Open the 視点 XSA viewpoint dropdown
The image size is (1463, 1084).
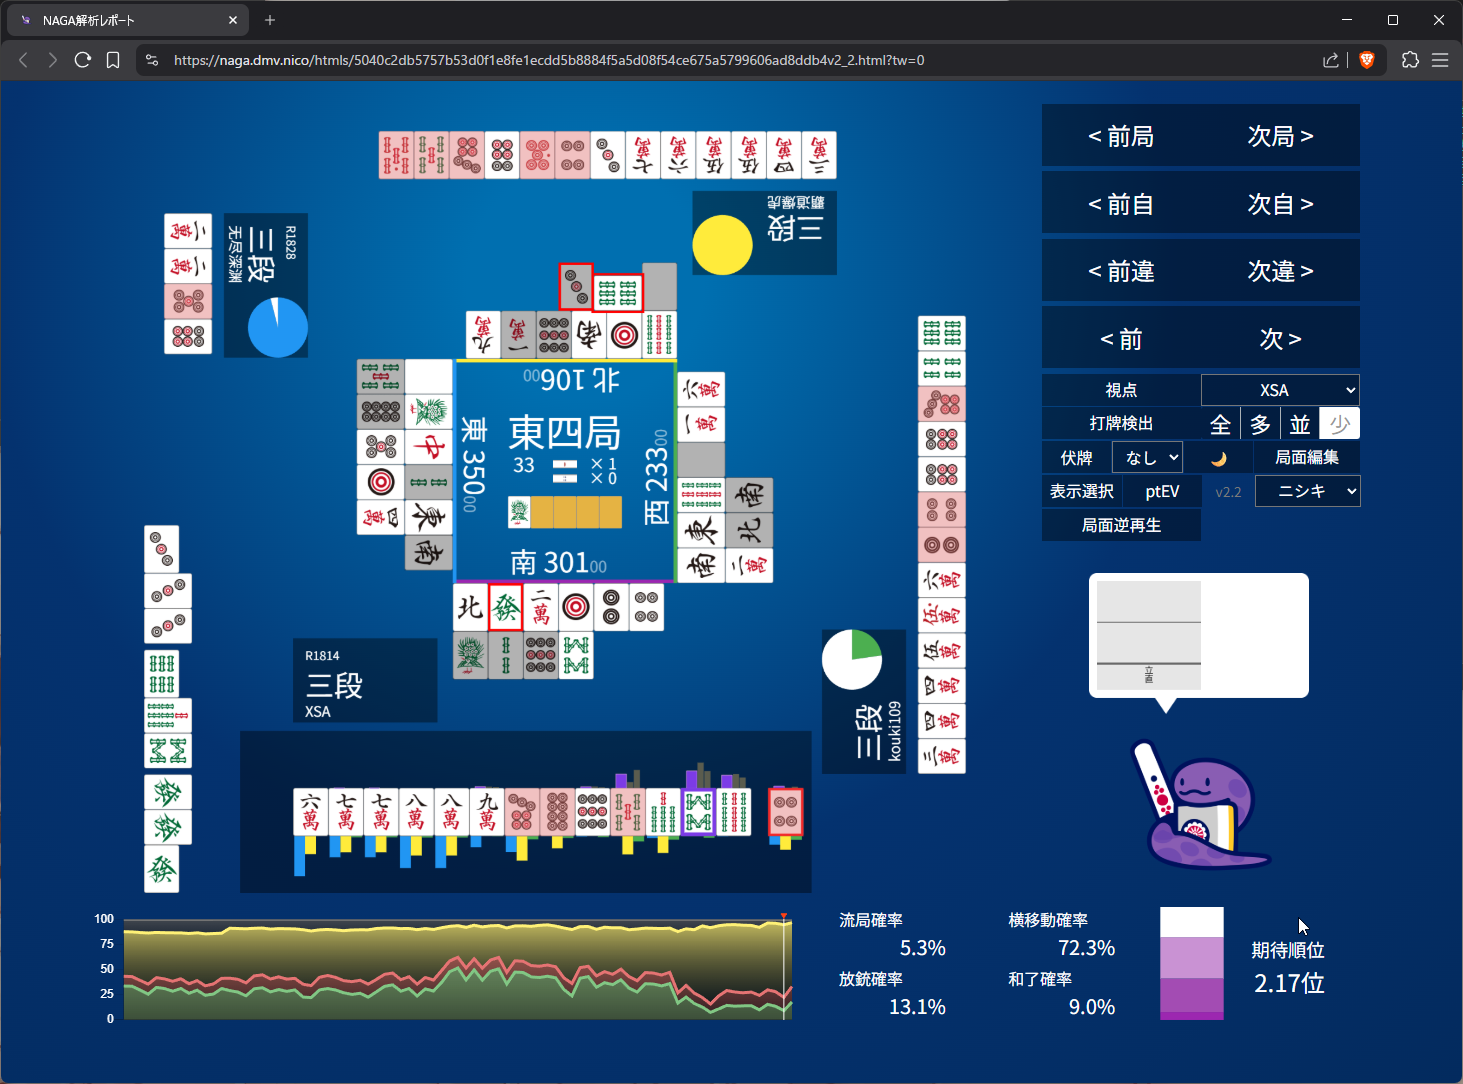point(1280,390)
